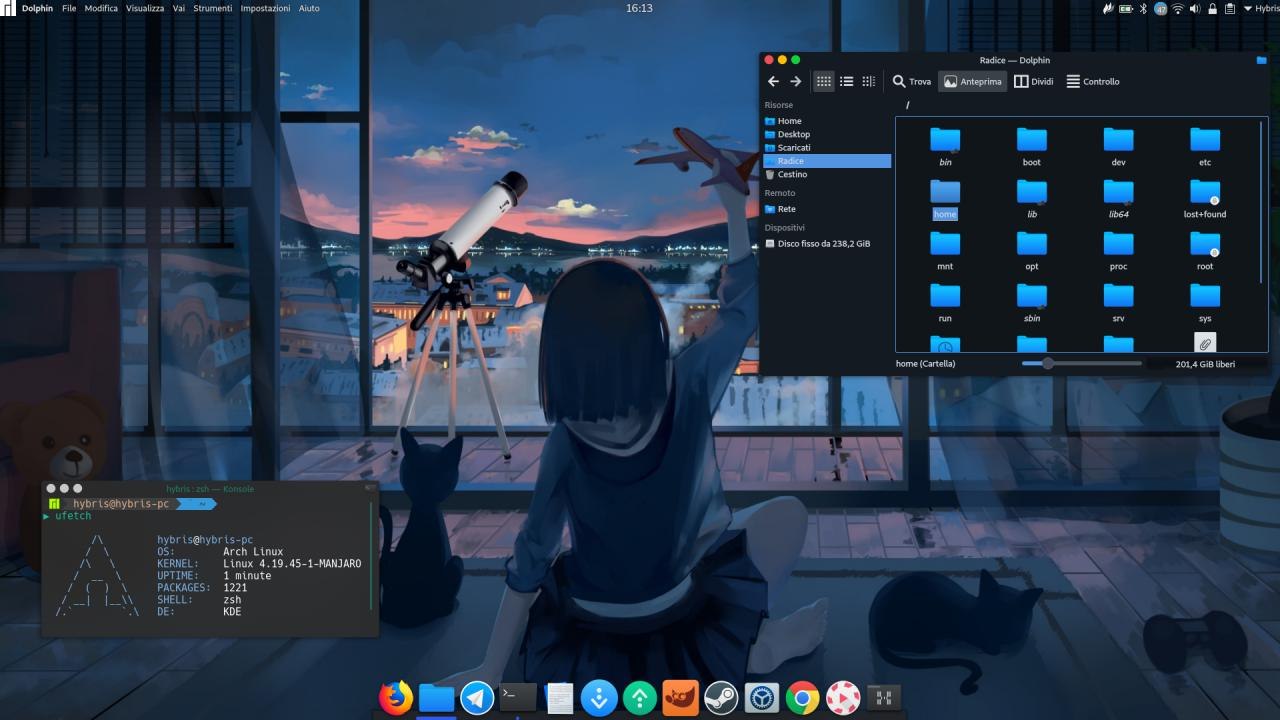Open the terminal from the dock

pyautogui.click(x=518, y=697)
